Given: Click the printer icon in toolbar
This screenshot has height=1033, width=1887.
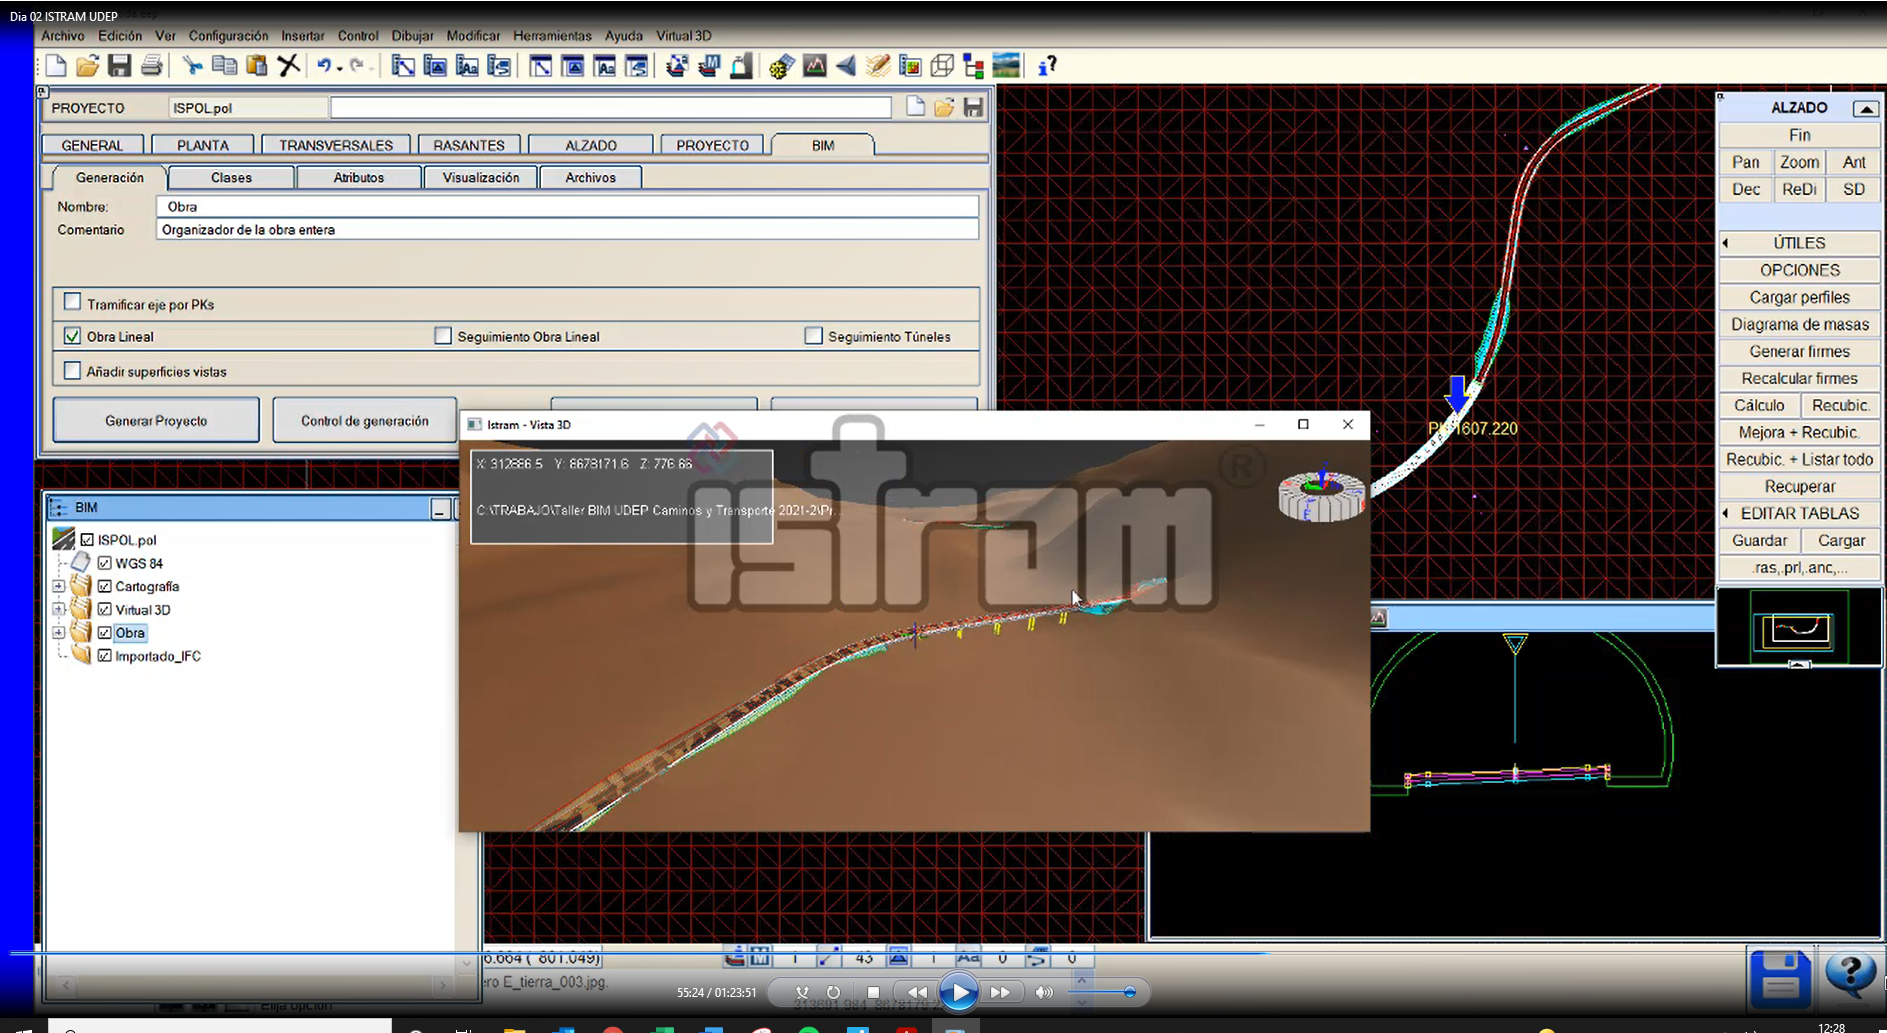Looking at the screenshot, I should coord(152,66).
